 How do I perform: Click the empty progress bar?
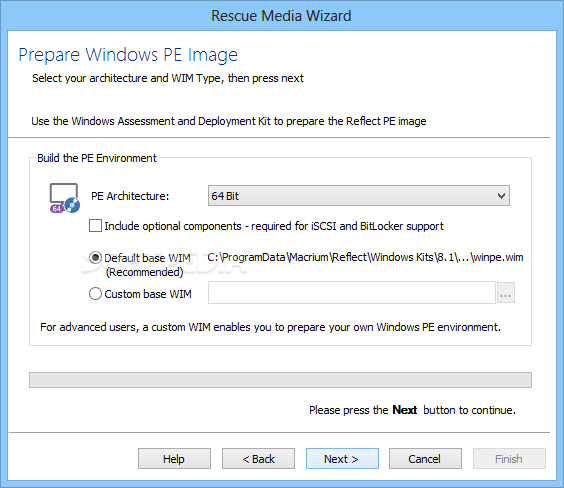(x=280, y=380)
